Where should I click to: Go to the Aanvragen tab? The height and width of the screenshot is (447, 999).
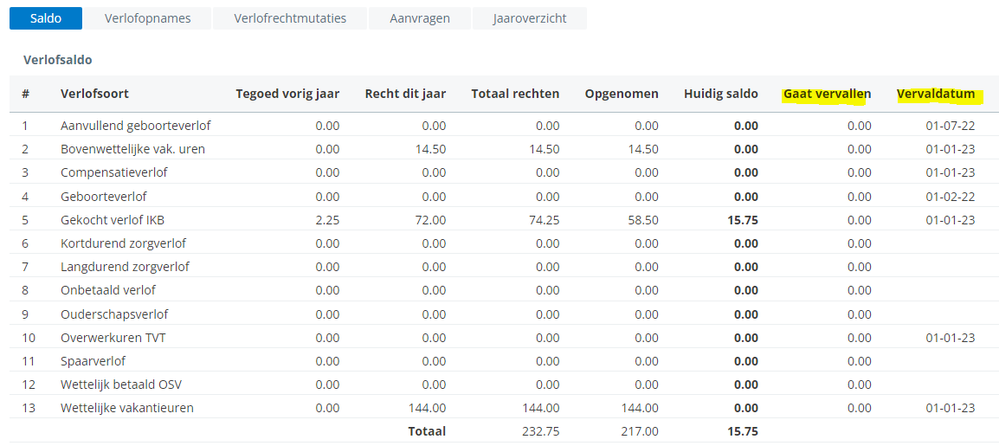pyautogui.click(x=420, y=18)
